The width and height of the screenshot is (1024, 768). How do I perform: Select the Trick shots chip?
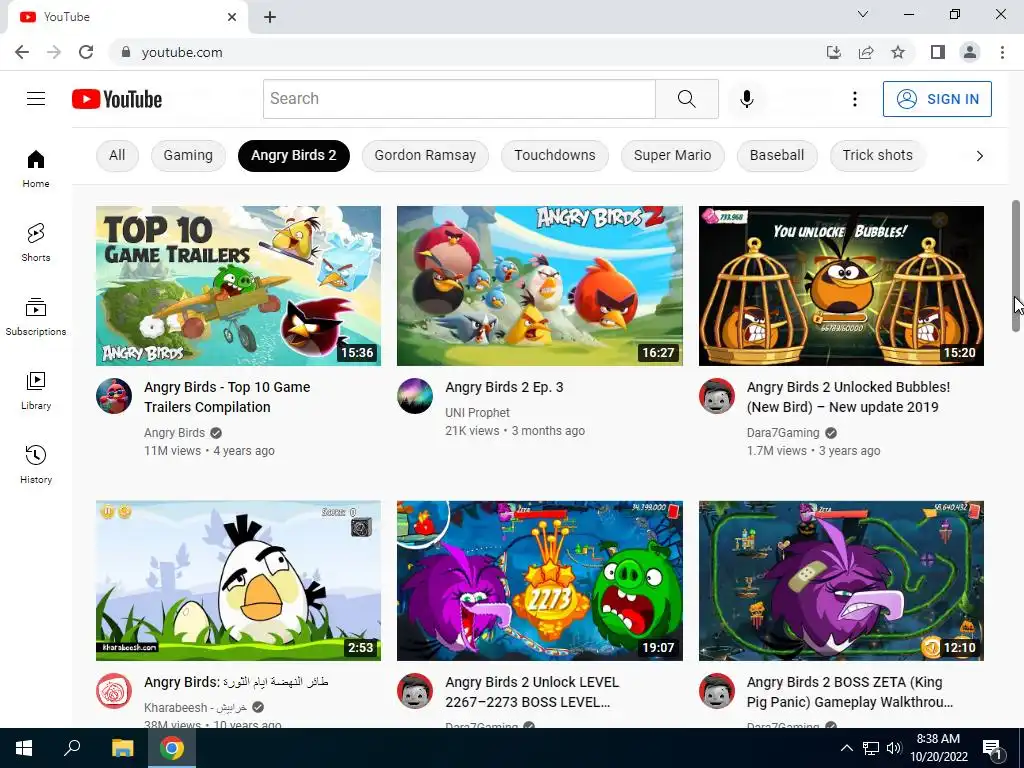[878, 155]
